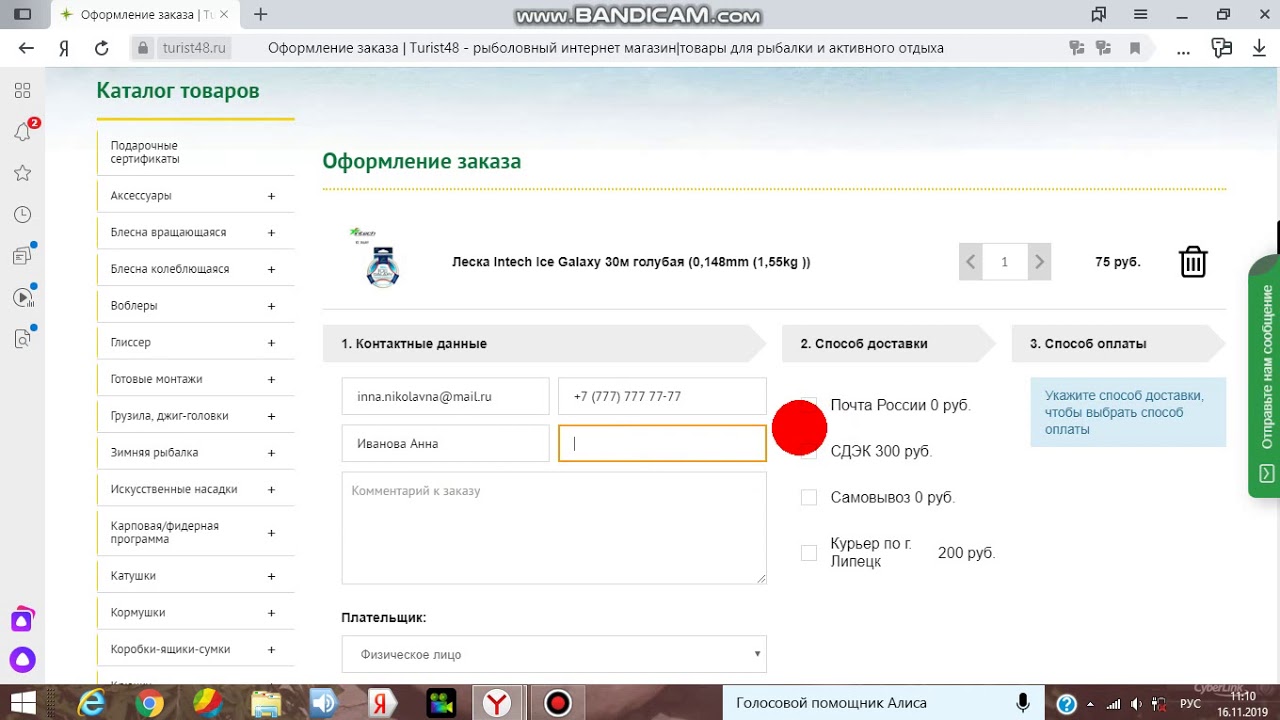
Task: Expand the Зимняя рыбалка category
Action: click(x=271, y=453)
